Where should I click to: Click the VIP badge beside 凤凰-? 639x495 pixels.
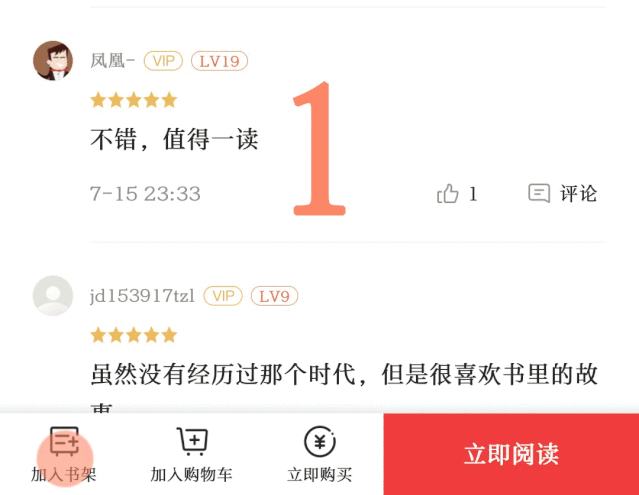163,61
